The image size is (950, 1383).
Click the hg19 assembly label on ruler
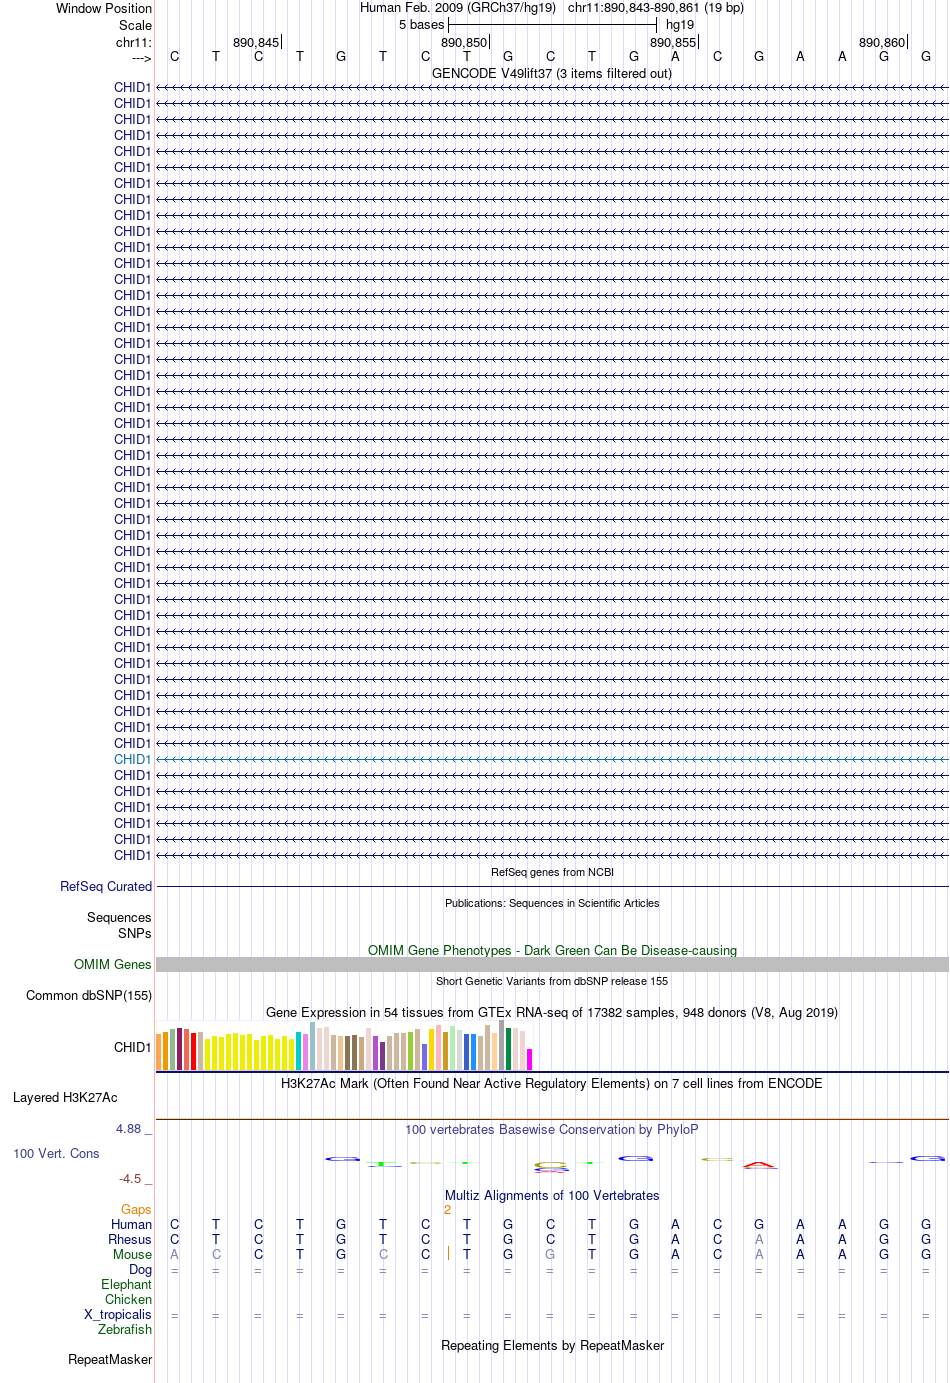pos(680,24)
